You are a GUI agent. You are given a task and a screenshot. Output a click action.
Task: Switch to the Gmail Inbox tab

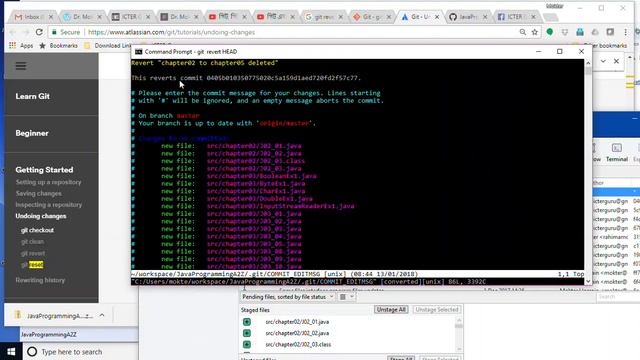33,17
